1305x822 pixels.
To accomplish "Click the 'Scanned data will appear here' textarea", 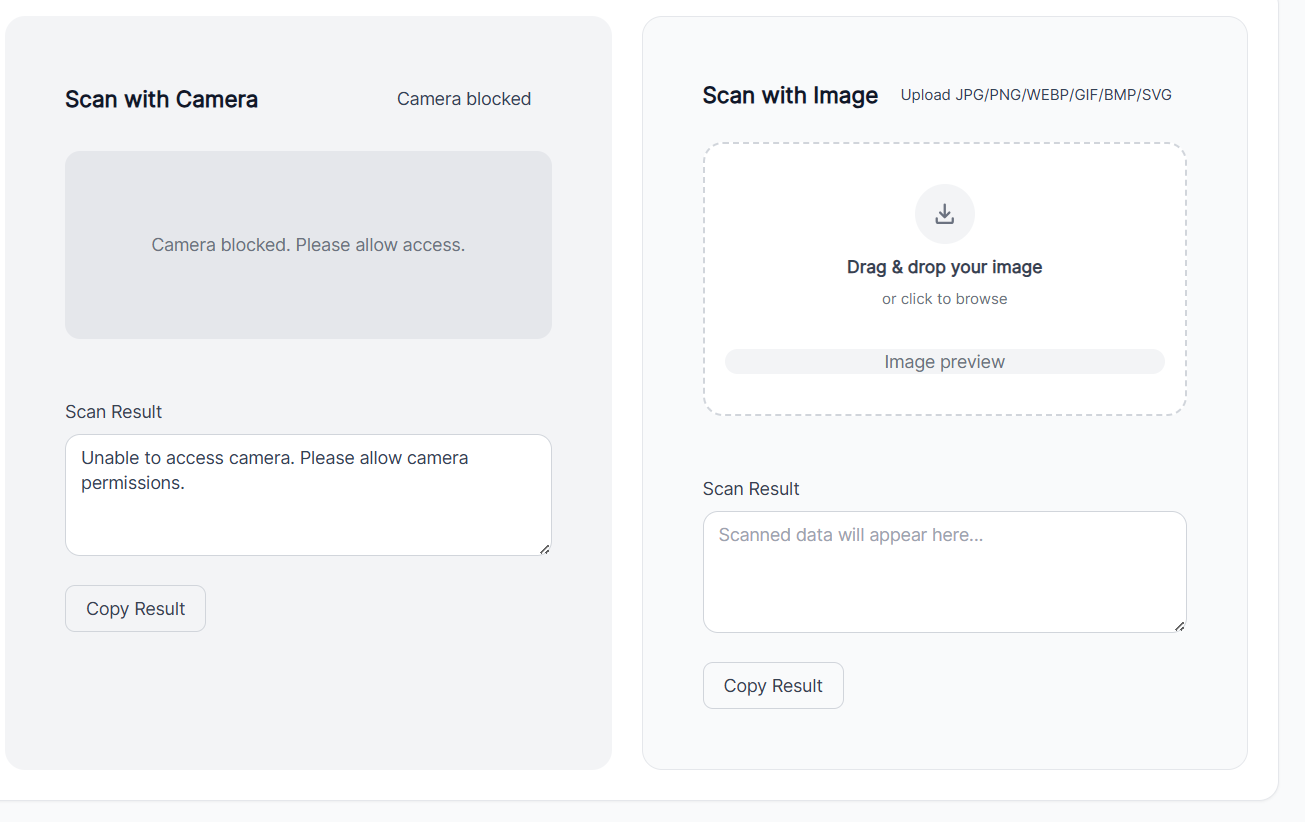I will (x=944, y=570).
